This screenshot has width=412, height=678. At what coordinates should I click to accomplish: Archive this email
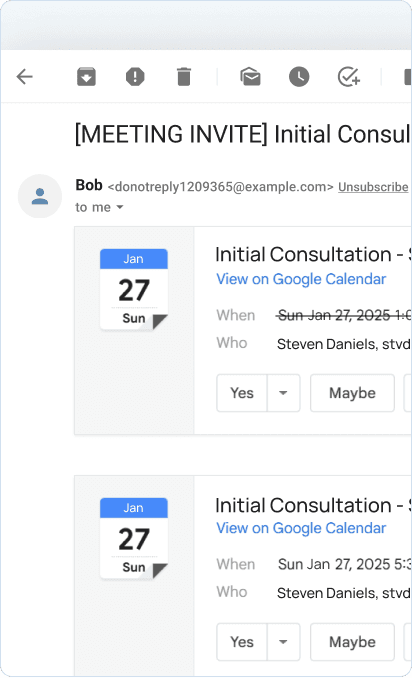point(86,77)
